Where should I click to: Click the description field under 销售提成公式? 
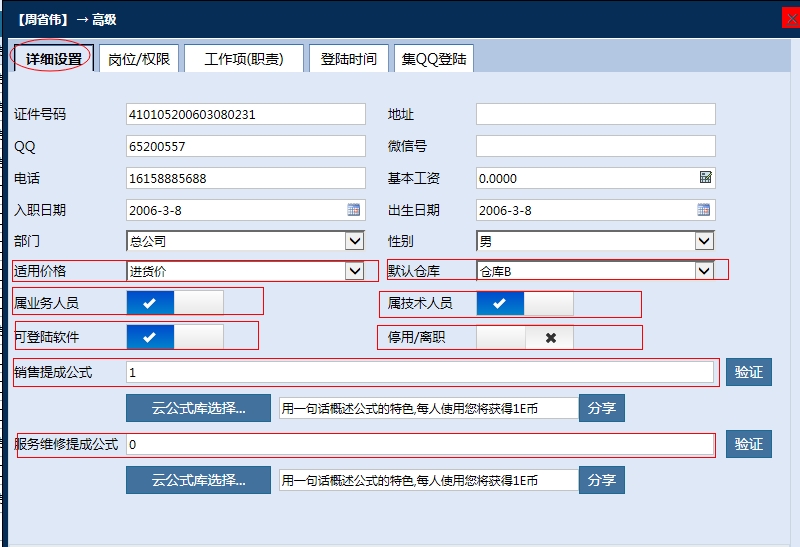coord(429,408)
